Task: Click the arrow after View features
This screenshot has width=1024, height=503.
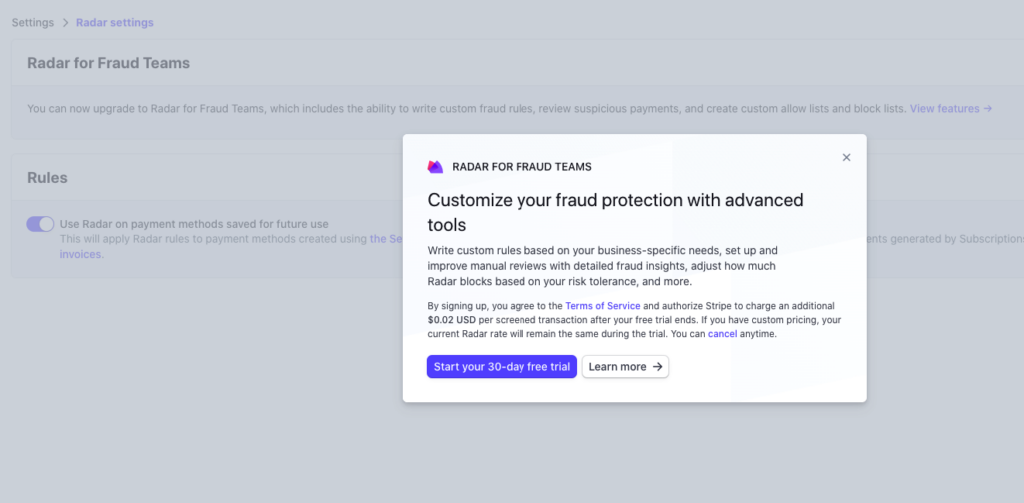Action: 987,108
